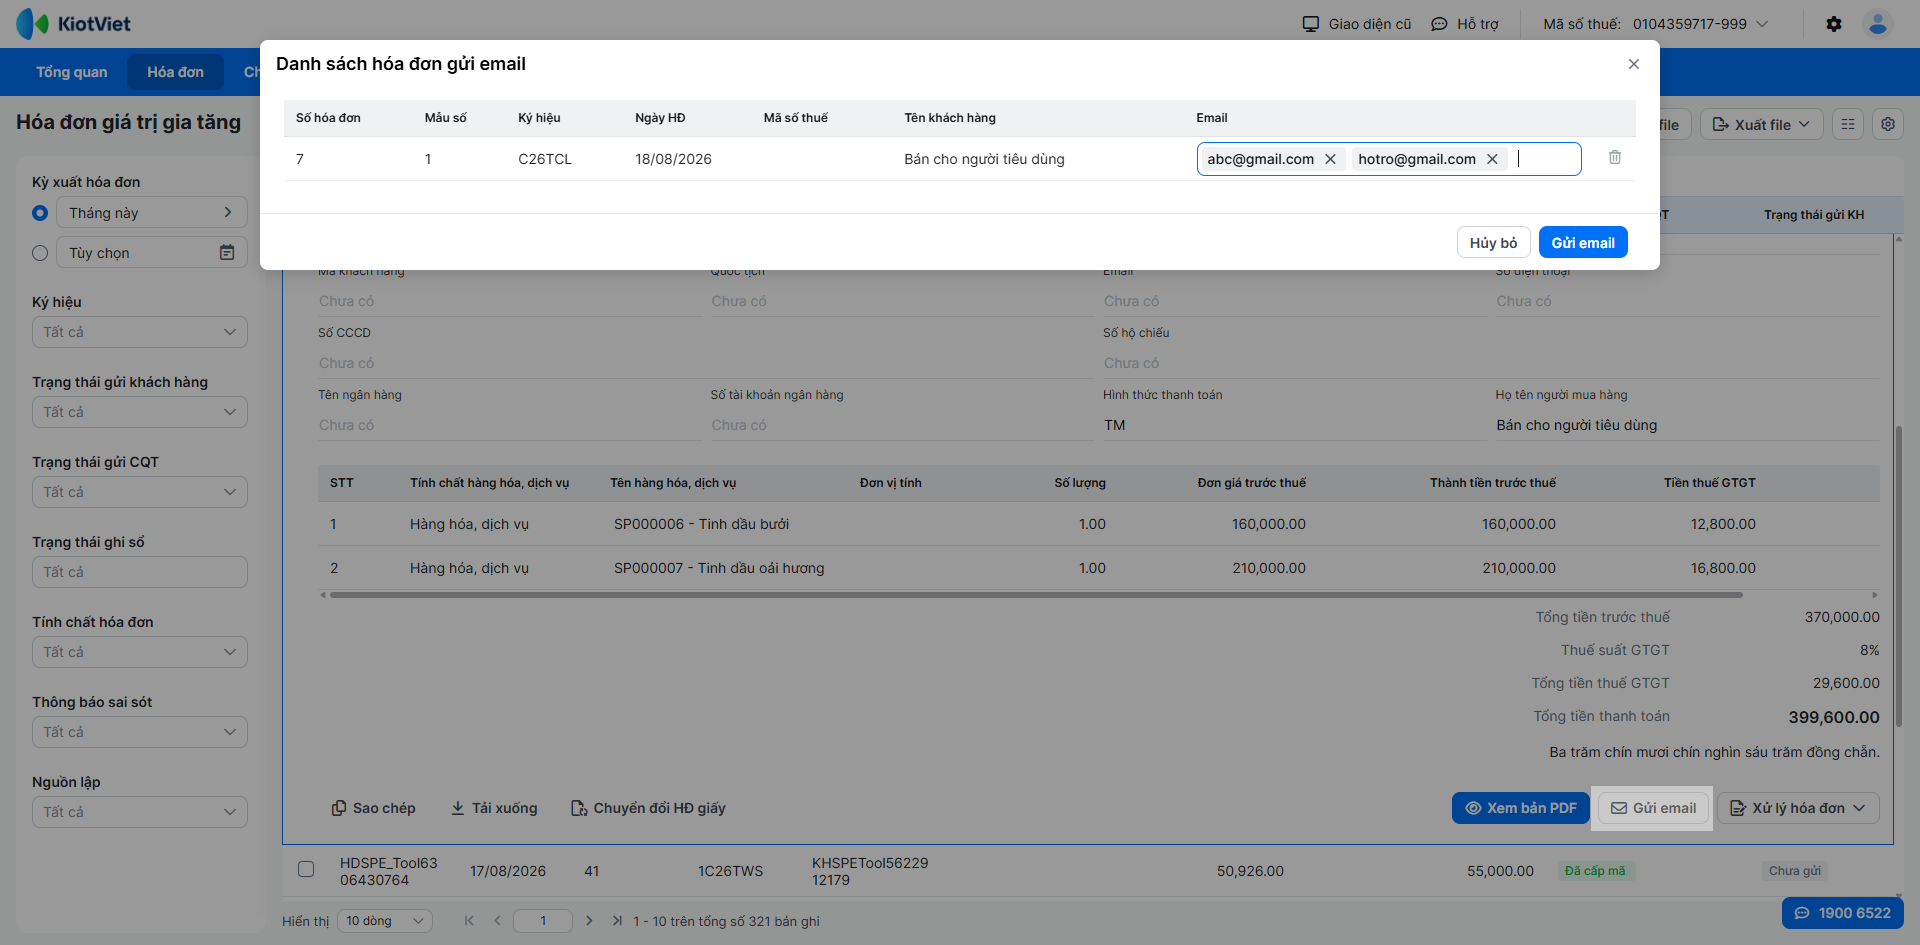
Task: Click the page number input field
Action: [543, 921]
